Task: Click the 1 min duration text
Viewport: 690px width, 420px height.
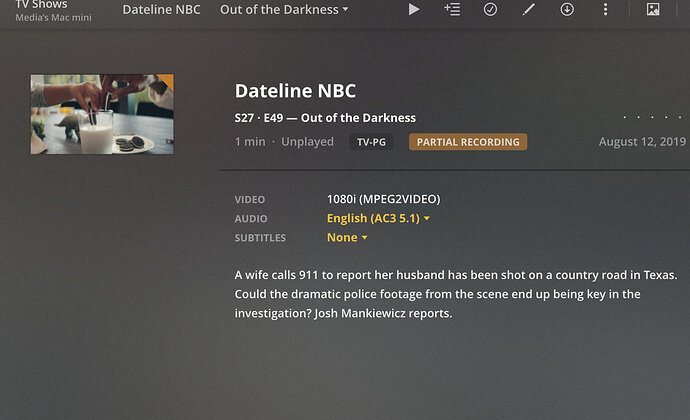Action: (250, 142)
